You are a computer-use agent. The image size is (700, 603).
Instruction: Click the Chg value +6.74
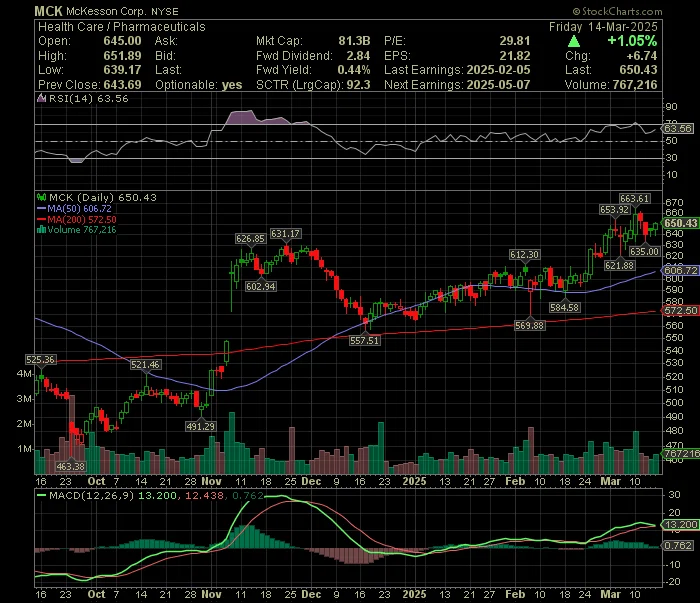click(642, 56)
